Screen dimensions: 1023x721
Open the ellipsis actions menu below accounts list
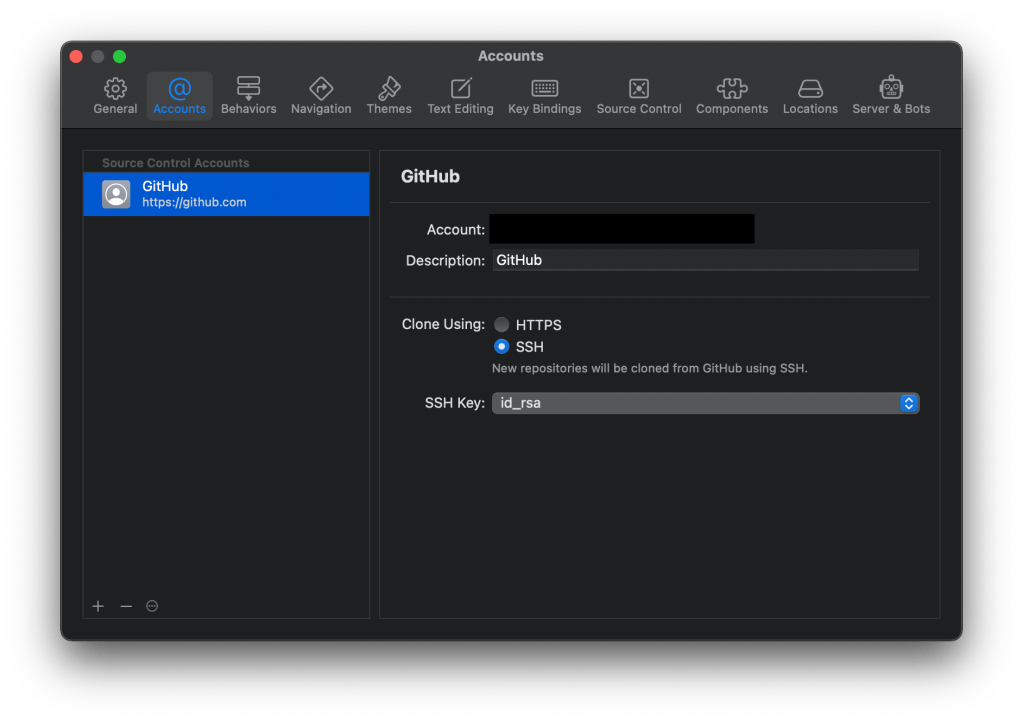coord(152,606)
